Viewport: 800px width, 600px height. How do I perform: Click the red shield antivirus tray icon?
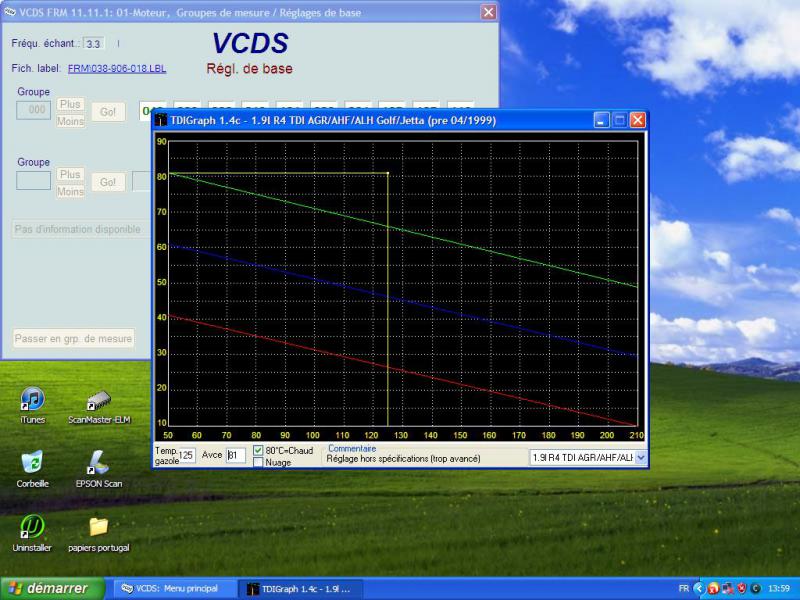(742, 589)
